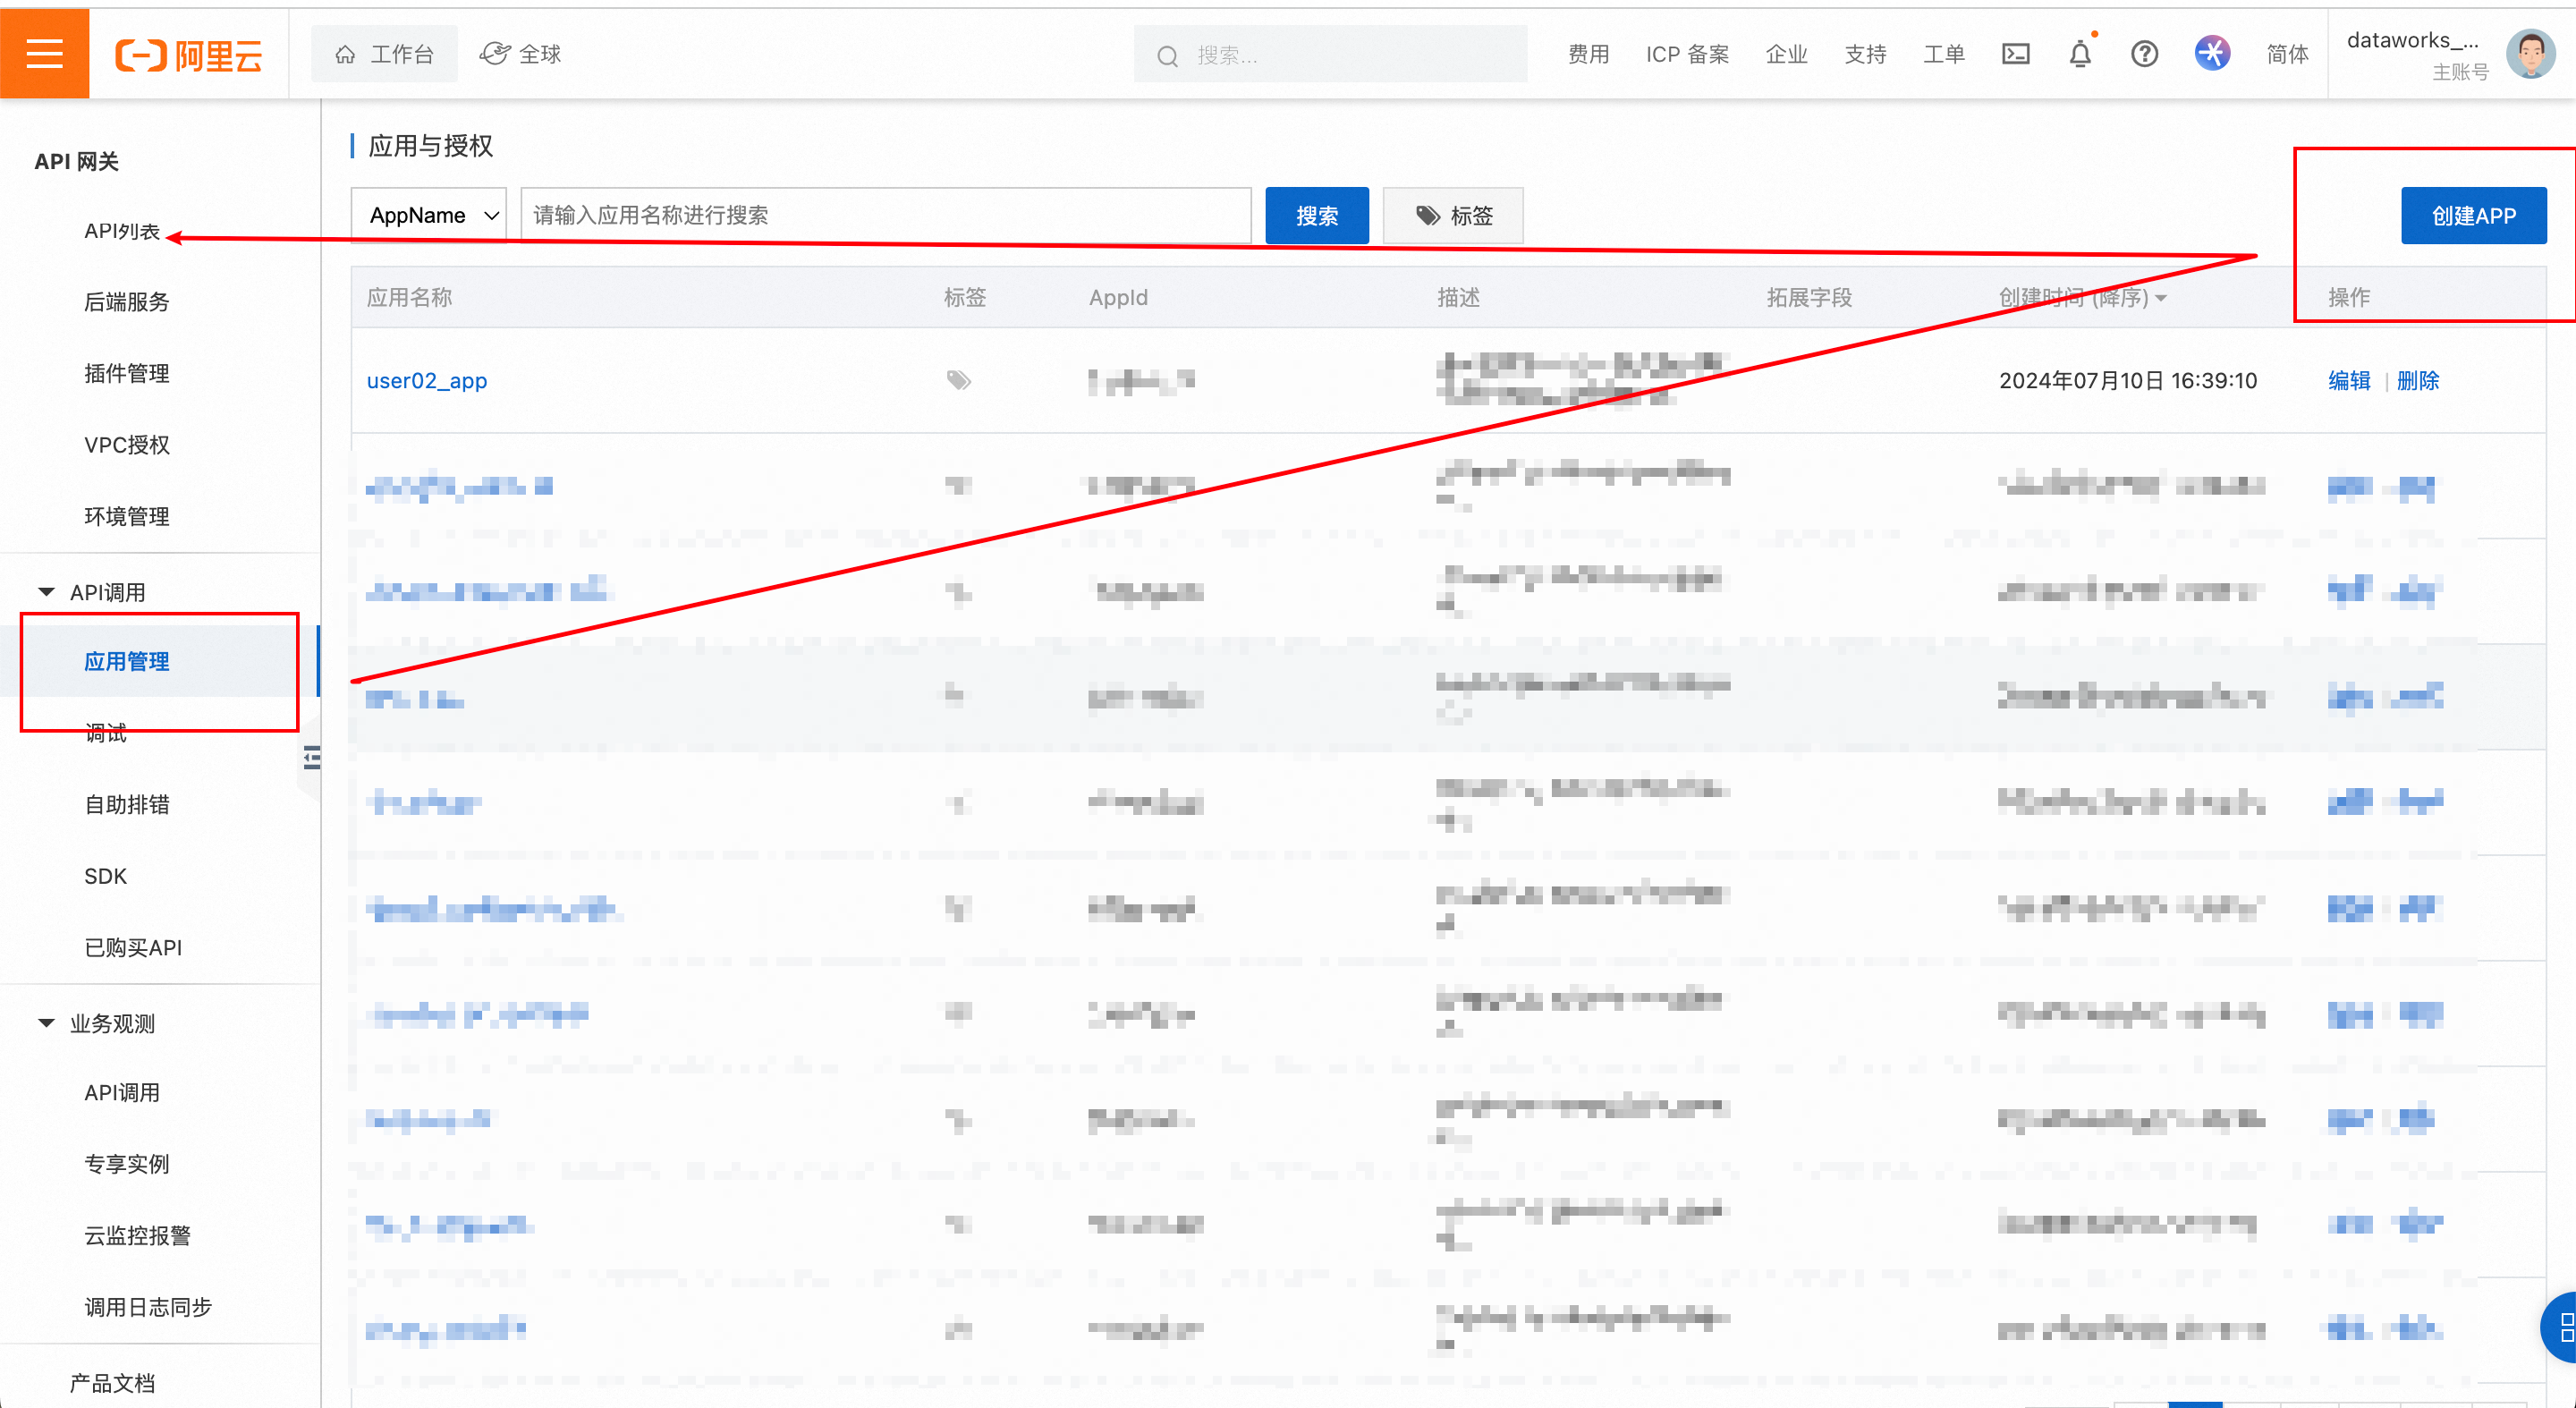Viewport: 2576px width, 1408px height.
Task: Open 产品文档 in the sidebar
Action: pos(112,1383)
